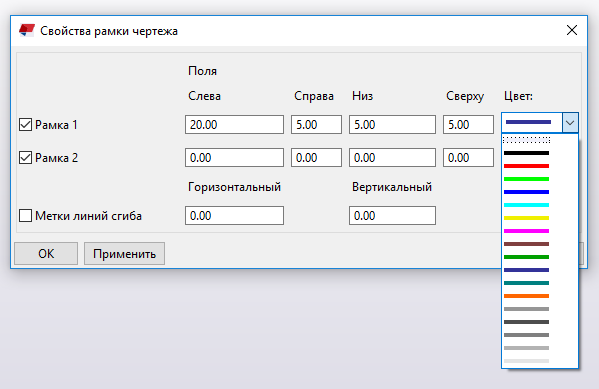Choose the cyan color line

(526, 205)
